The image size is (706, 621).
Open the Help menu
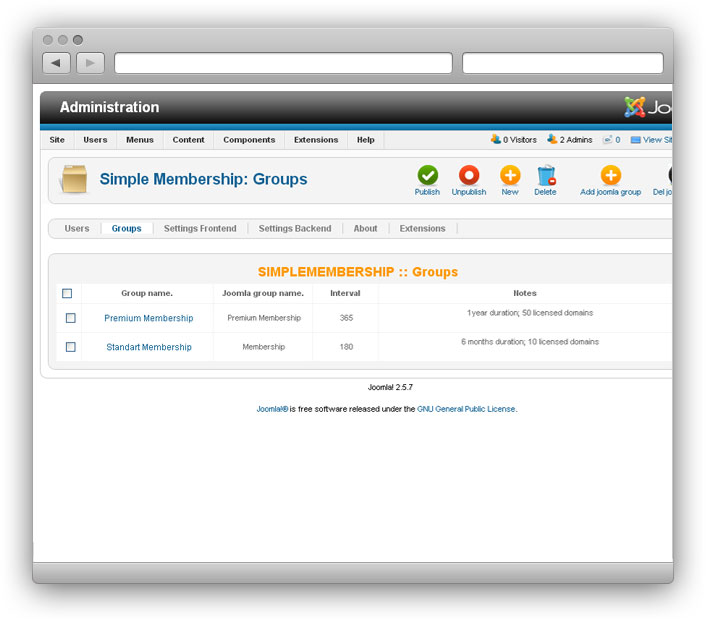(x=366, y=140)
